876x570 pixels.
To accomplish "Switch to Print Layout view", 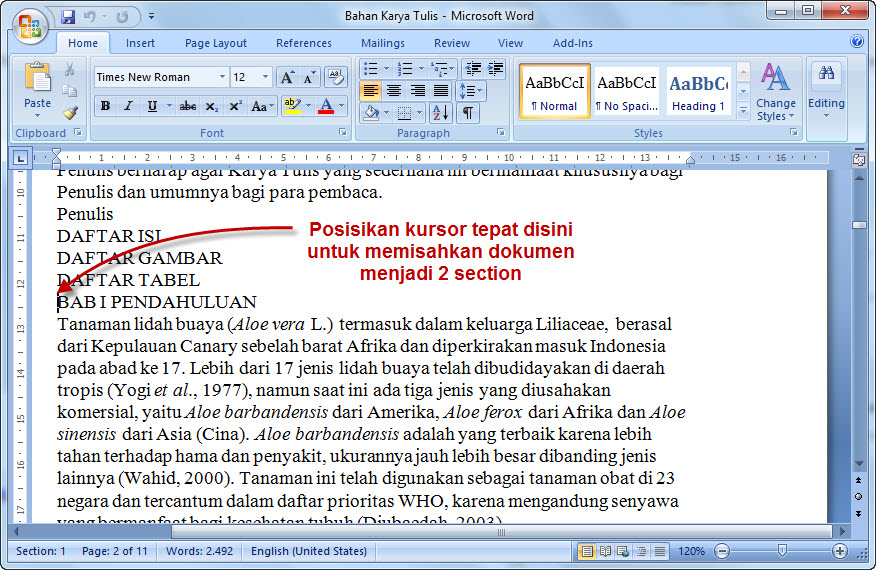I will point(587,552).
